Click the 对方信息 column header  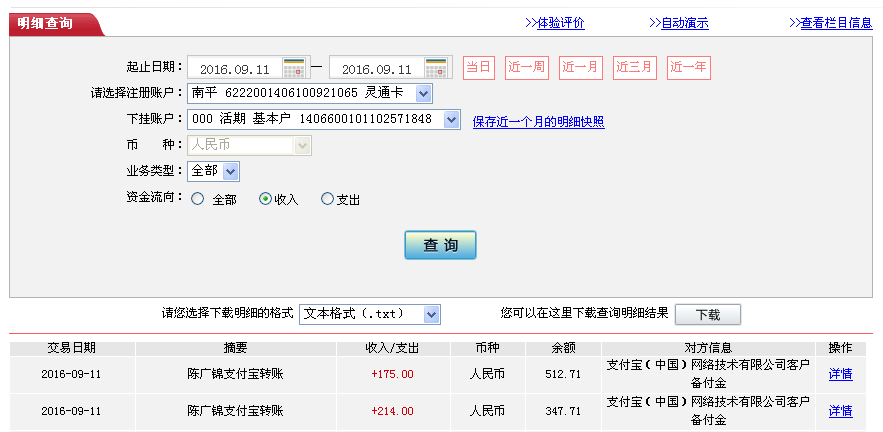click(708, 348)
